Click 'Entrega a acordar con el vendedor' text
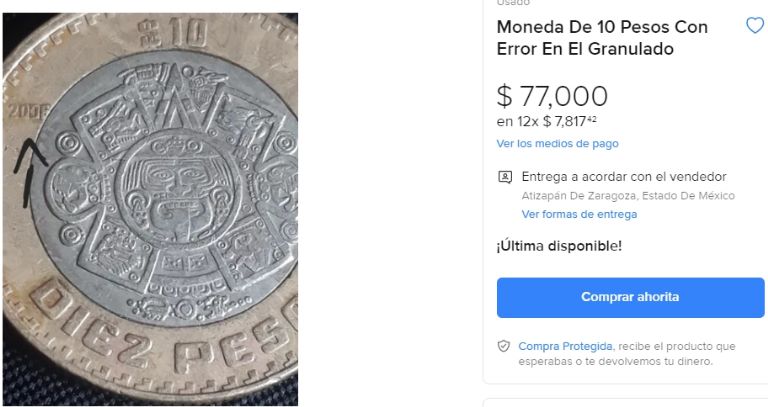The image size is (768, 407). click(624, 177)
